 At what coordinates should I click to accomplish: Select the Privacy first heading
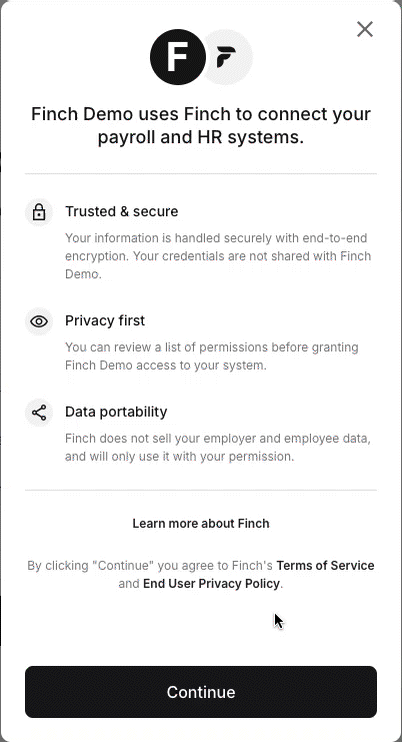point(105,320)
